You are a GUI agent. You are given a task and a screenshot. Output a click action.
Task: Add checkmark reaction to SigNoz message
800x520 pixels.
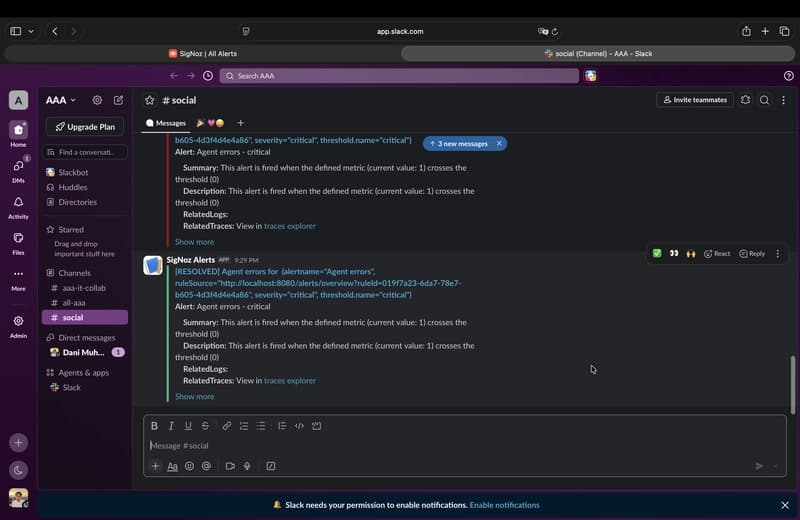tap(657, 253)
